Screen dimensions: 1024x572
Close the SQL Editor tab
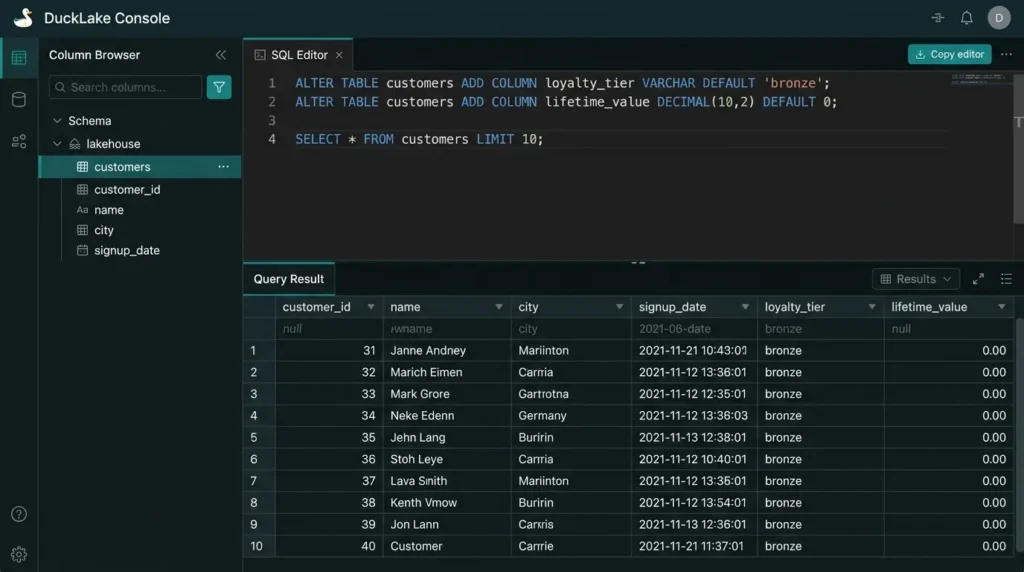point(339,55)
